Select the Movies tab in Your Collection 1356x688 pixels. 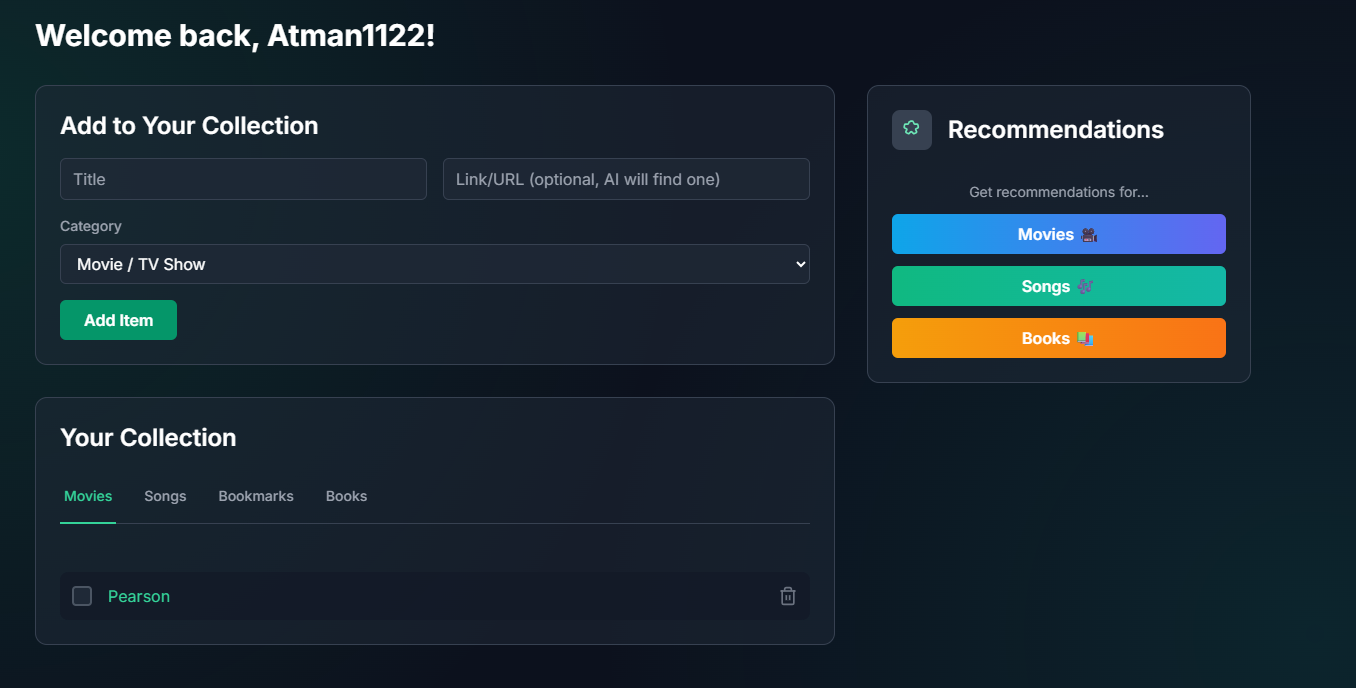pyautogui.click(x=88, y=496)
